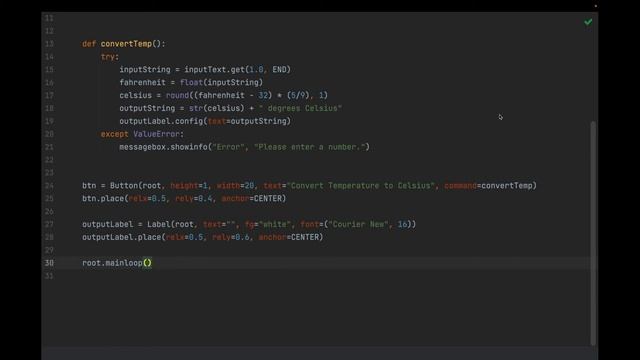This screenshot has height=360, width=640.
Task: Click the "Error" string in showinfo
Action: (228, 147)
